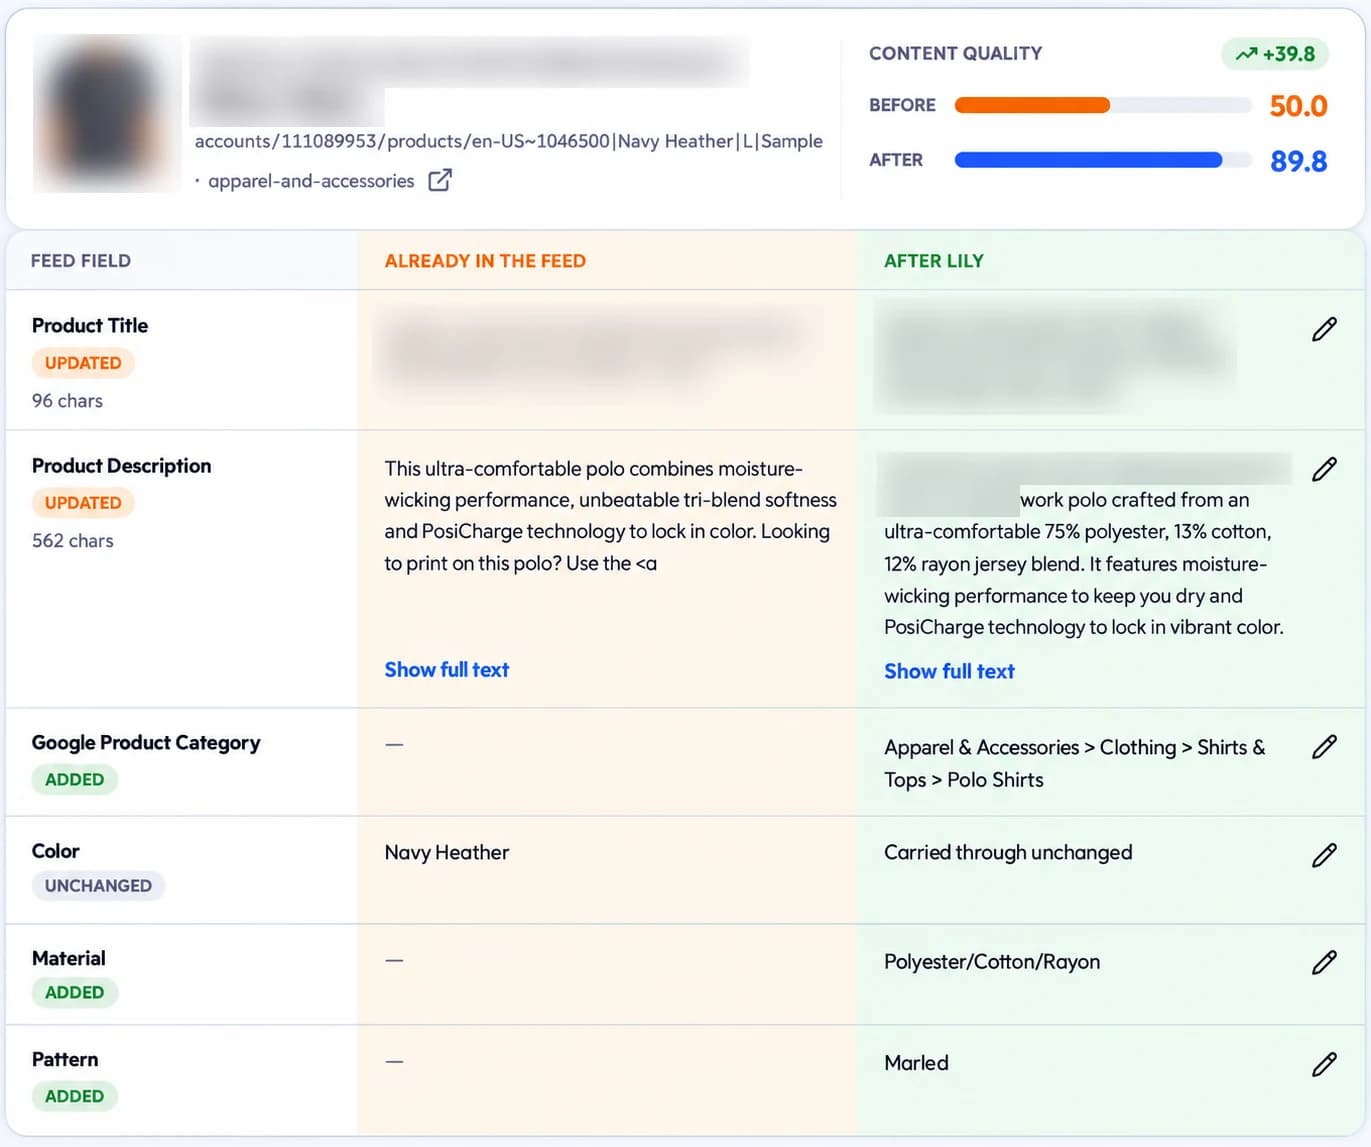1371x1147 pixels.
Task: Click ADDED badge under Pattern
Action: coord(74,1096)
